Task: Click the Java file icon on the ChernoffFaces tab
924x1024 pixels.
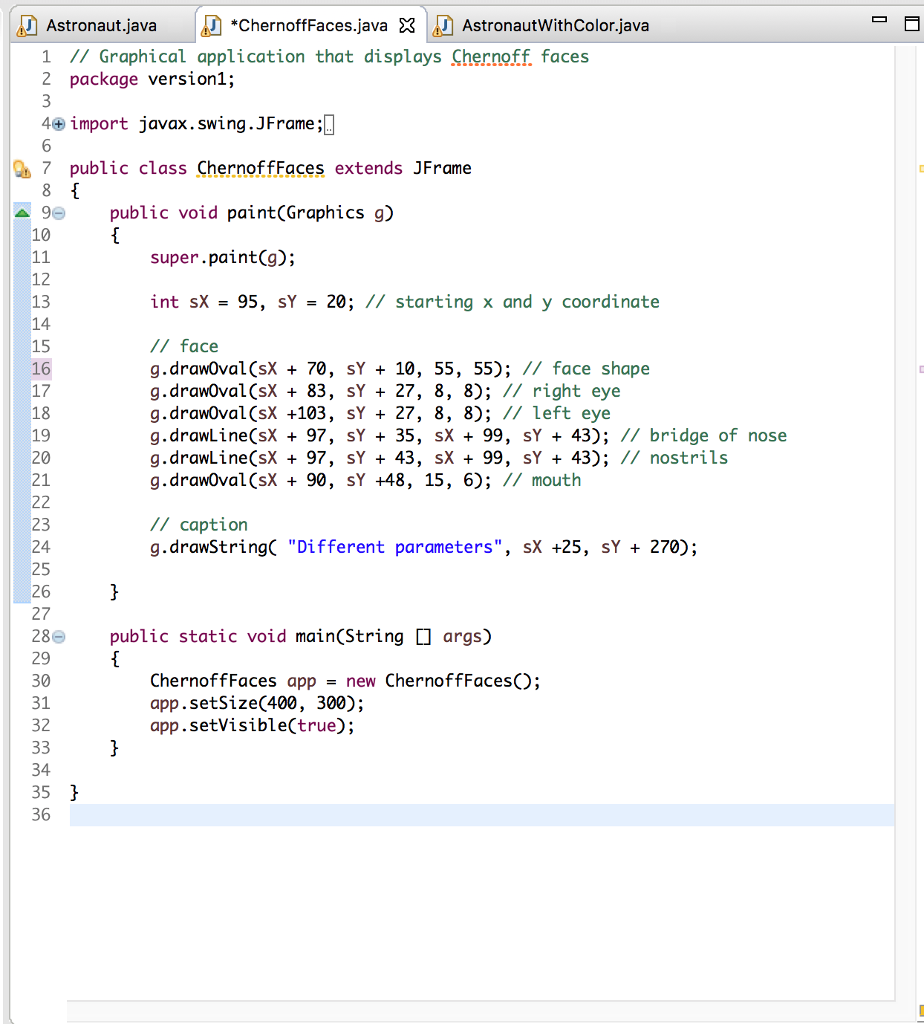Action: click(212, 27)
